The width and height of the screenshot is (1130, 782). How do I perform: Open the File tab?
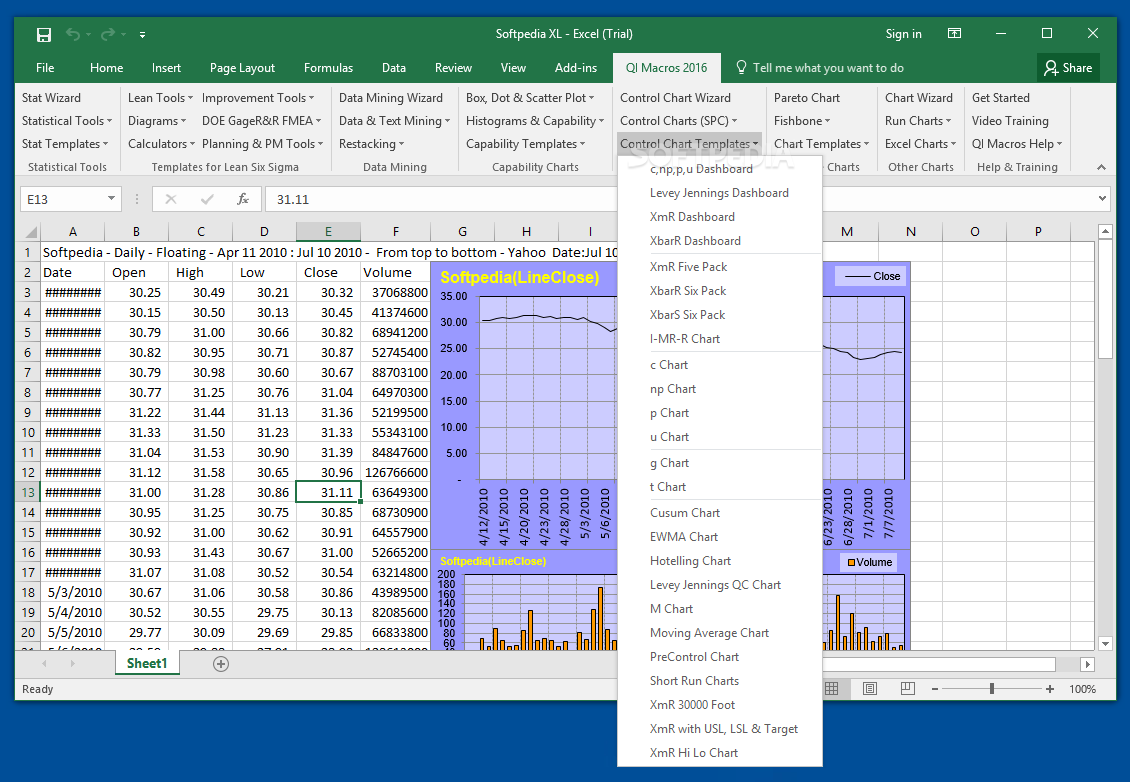click(45, 68)
